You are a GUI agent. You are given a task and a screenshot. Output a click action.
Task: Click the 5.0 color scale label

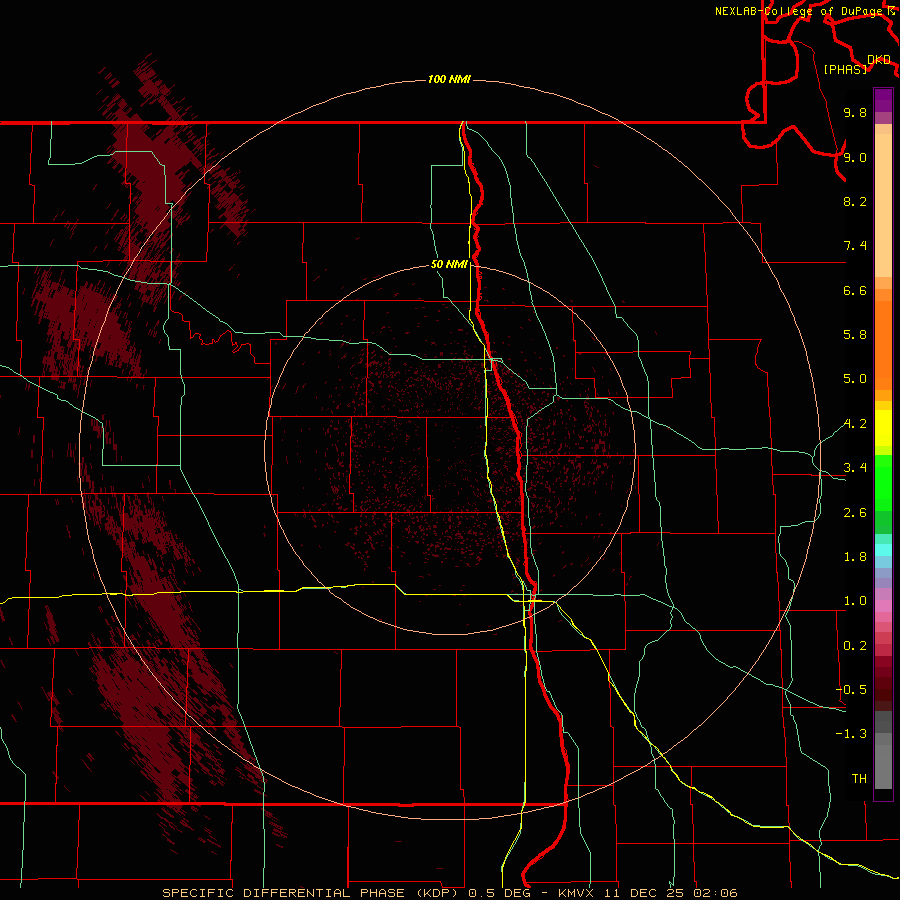click(x=855, y=379)
